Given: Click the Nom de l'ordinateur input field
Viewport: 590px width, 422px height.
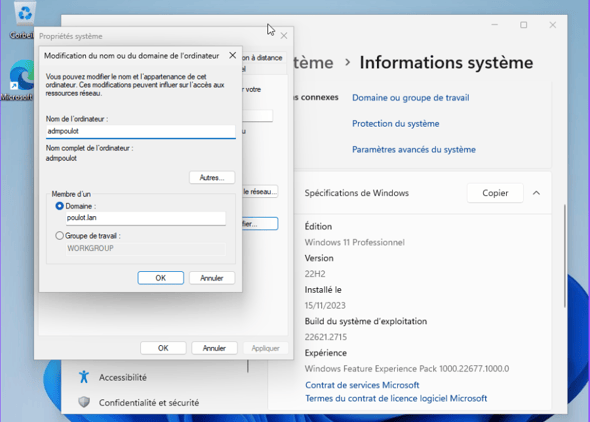Looking at the screenshot, I should click(x=141, y=131).
